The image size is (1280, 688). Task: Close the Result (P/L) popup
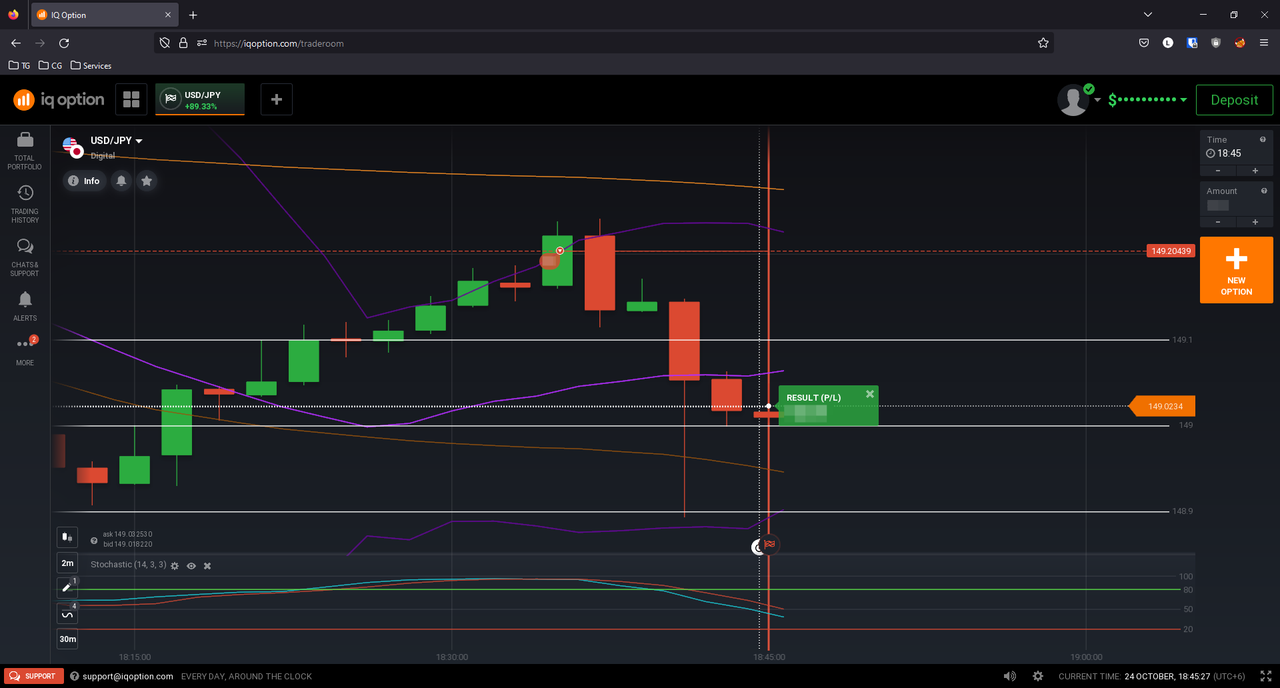[870, 394]
